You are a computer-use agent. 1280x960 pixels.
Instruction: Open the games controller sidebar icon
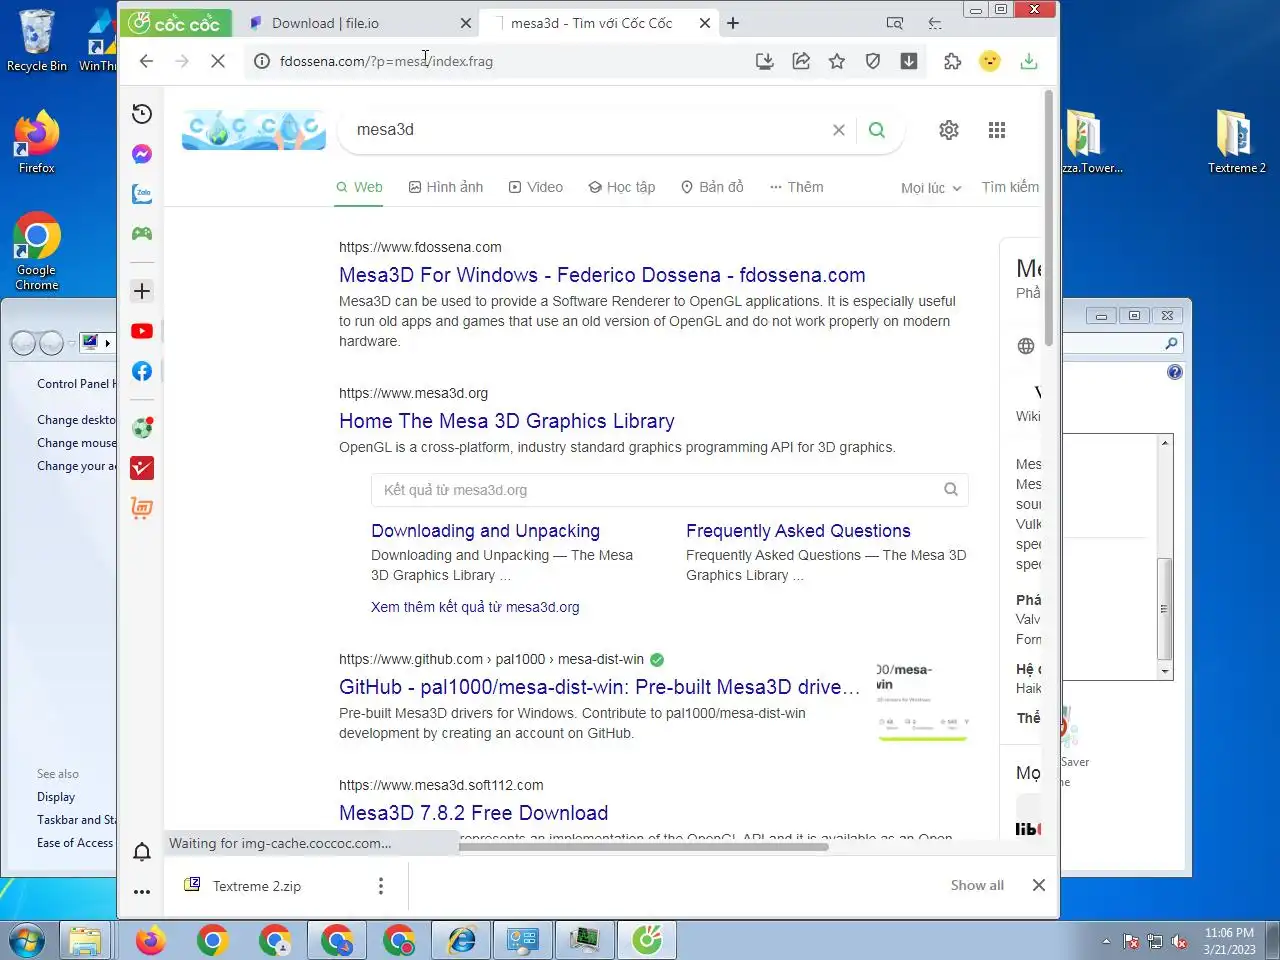coord(142,233)
